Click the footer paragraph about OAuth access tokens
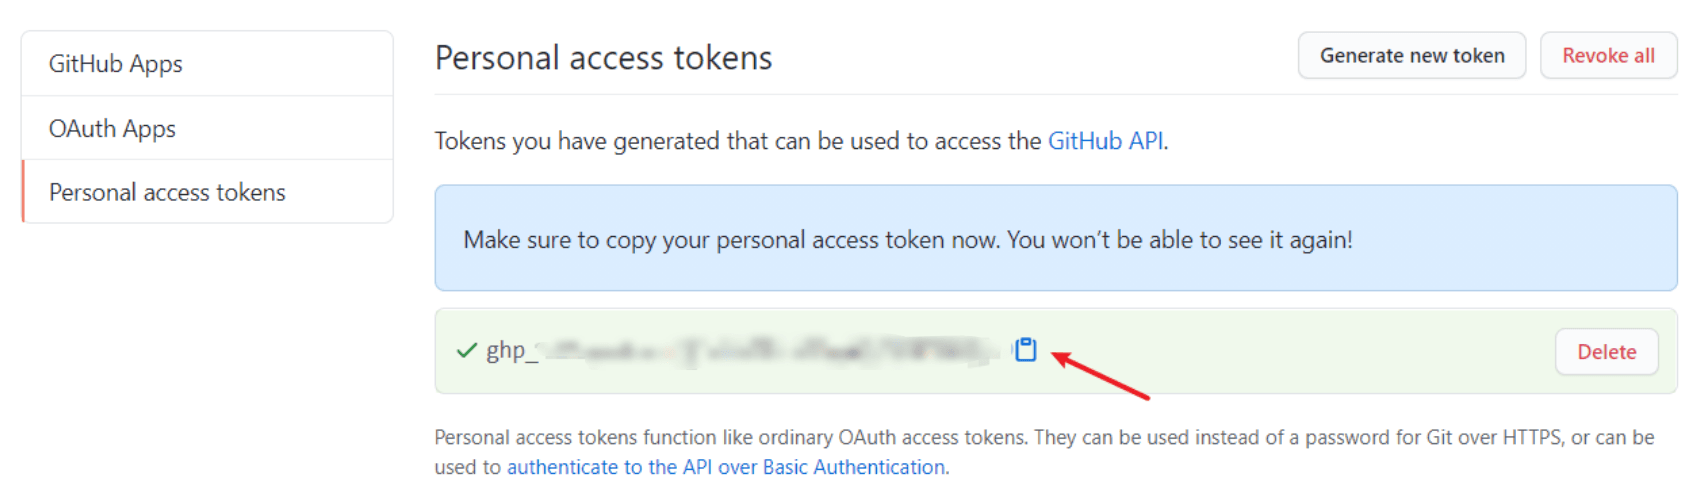 click(x=1044, y=452)
